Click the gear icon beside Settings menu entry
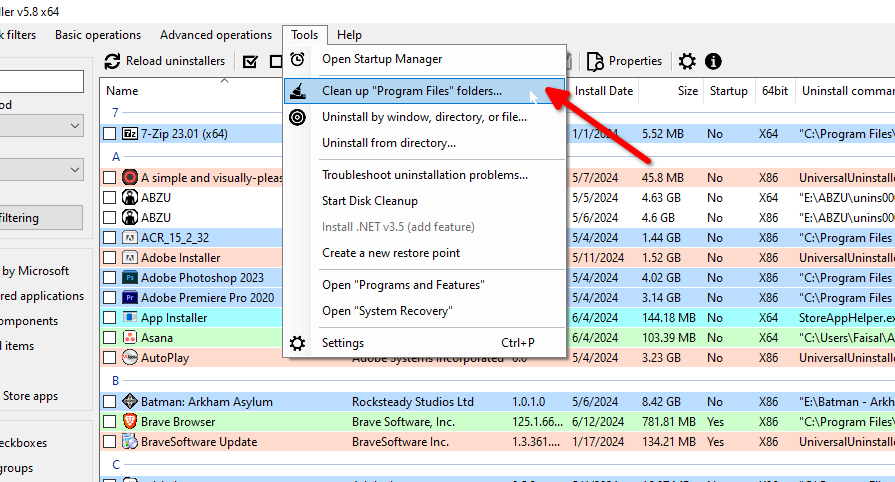 click(297, 343)
